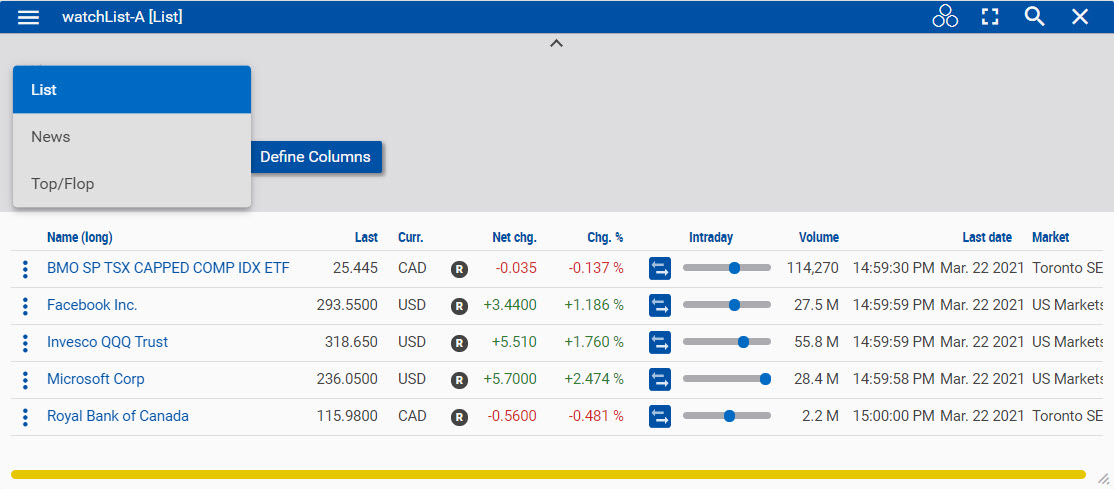Click trade arrows icon for Microsoft Corp
Viewport: 1114px width, 489px height.
click(x=659, y=380)
